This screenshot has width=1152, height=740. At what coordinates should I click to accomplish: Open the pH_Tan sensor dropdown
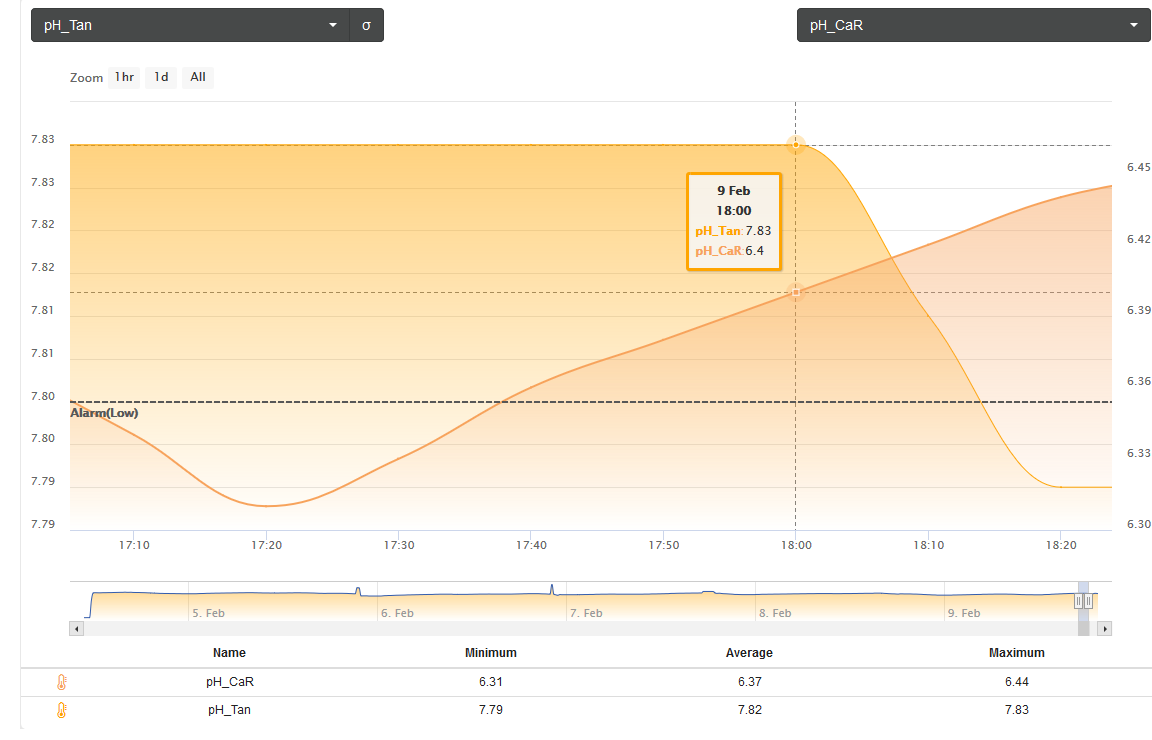190,25
